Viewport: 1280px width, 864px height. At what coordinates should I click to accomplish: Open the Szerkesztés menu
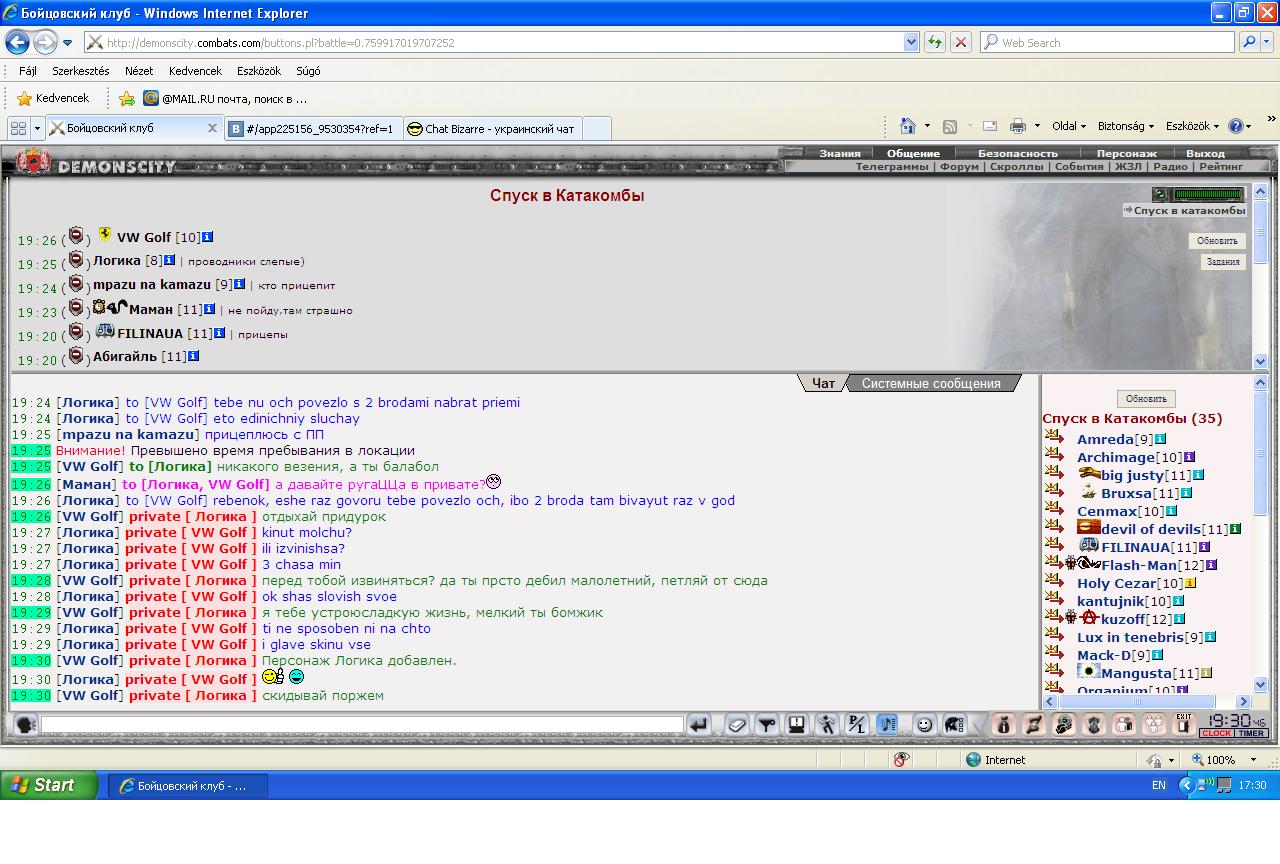[x=81, y=71]
